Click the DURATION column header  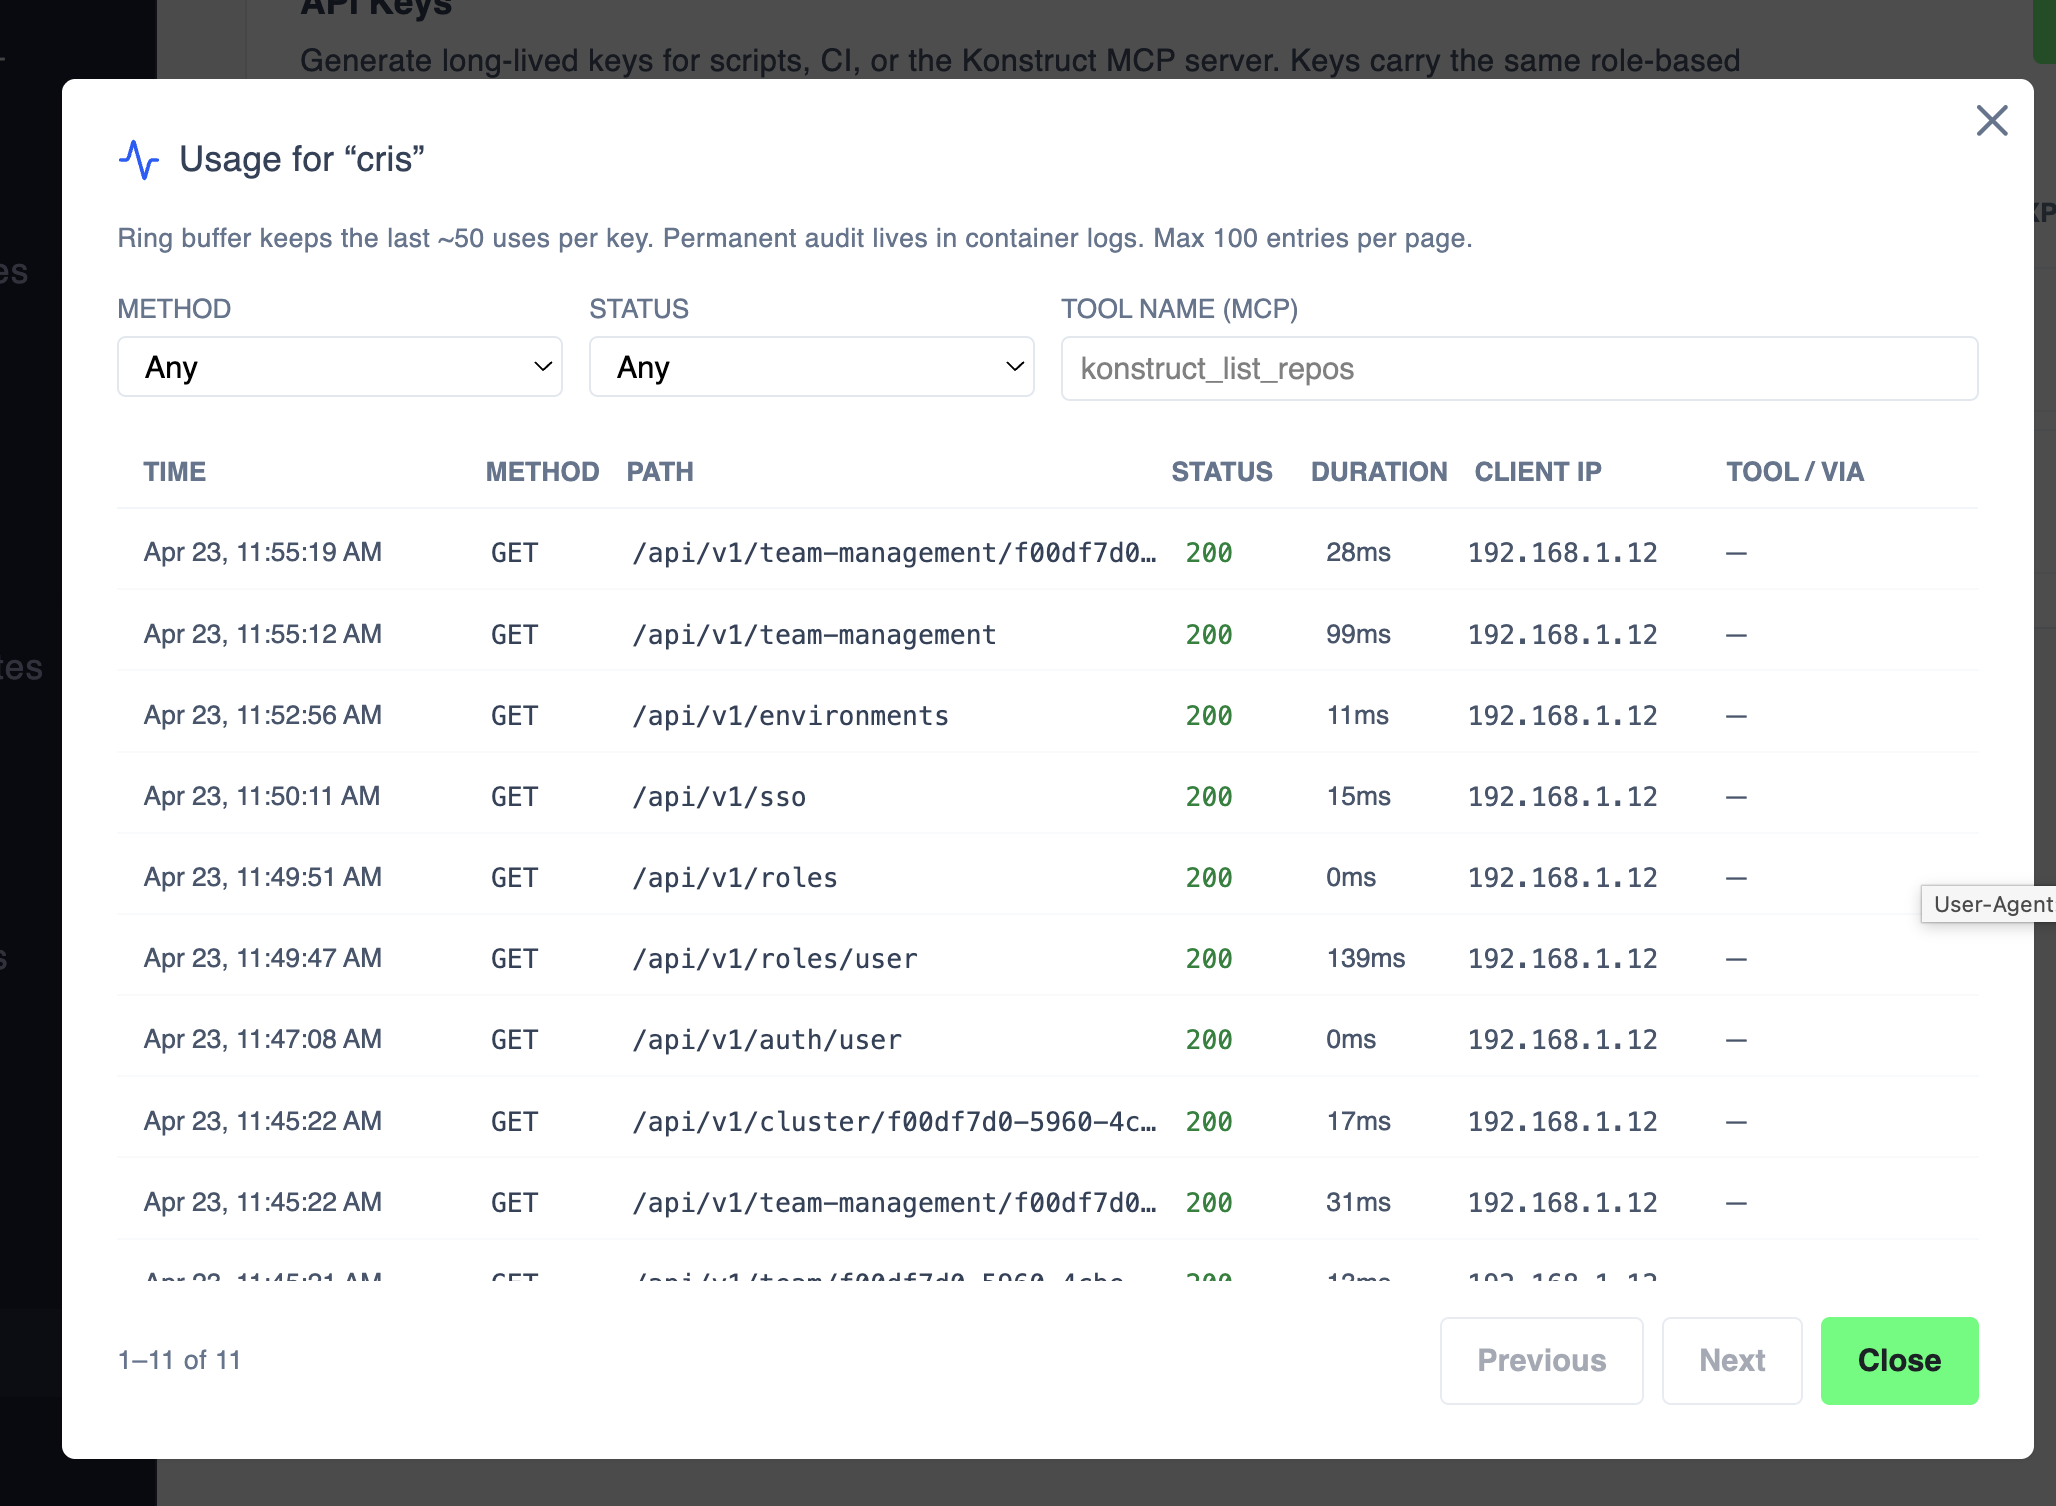[1379, 472]
